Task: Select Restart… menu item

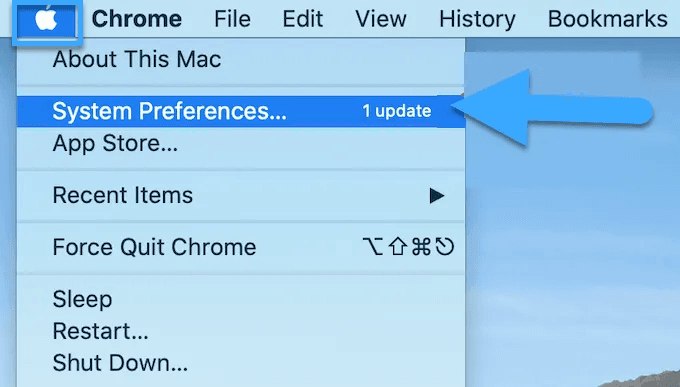Action: click(x=241, y=331)
